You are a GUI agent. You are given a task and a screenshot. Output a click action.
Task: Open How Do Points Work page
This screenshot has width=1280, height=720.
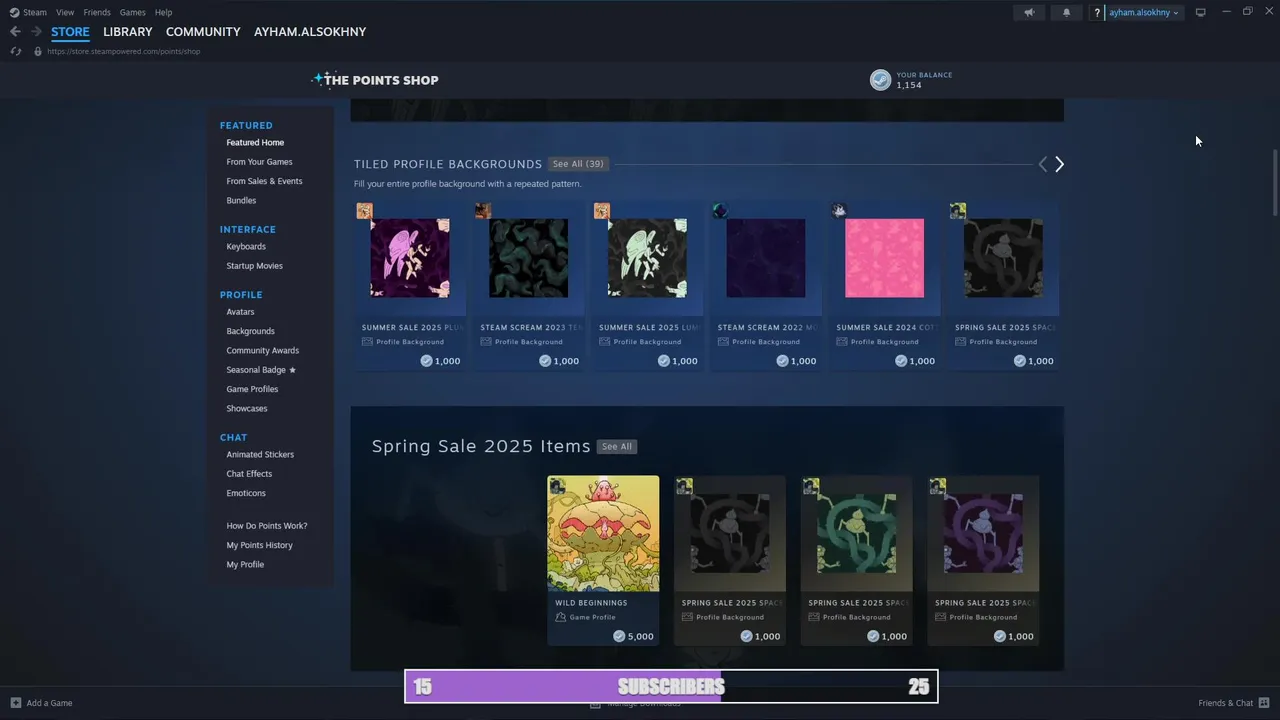[267, 526]
